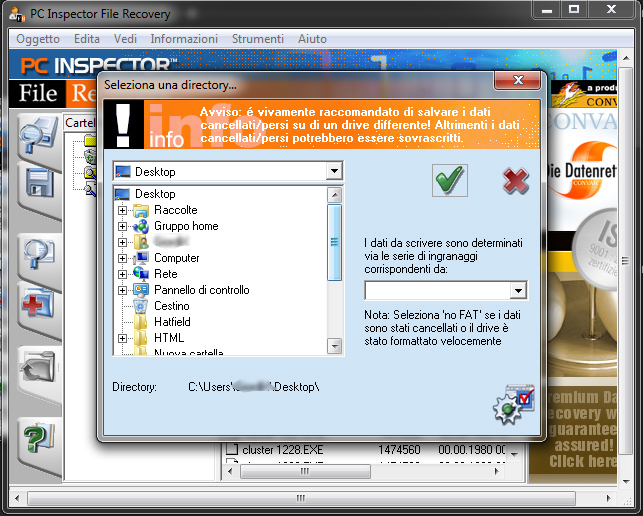Open settings gear icon in dialog
643x516 pixels.
coord(512,403)
